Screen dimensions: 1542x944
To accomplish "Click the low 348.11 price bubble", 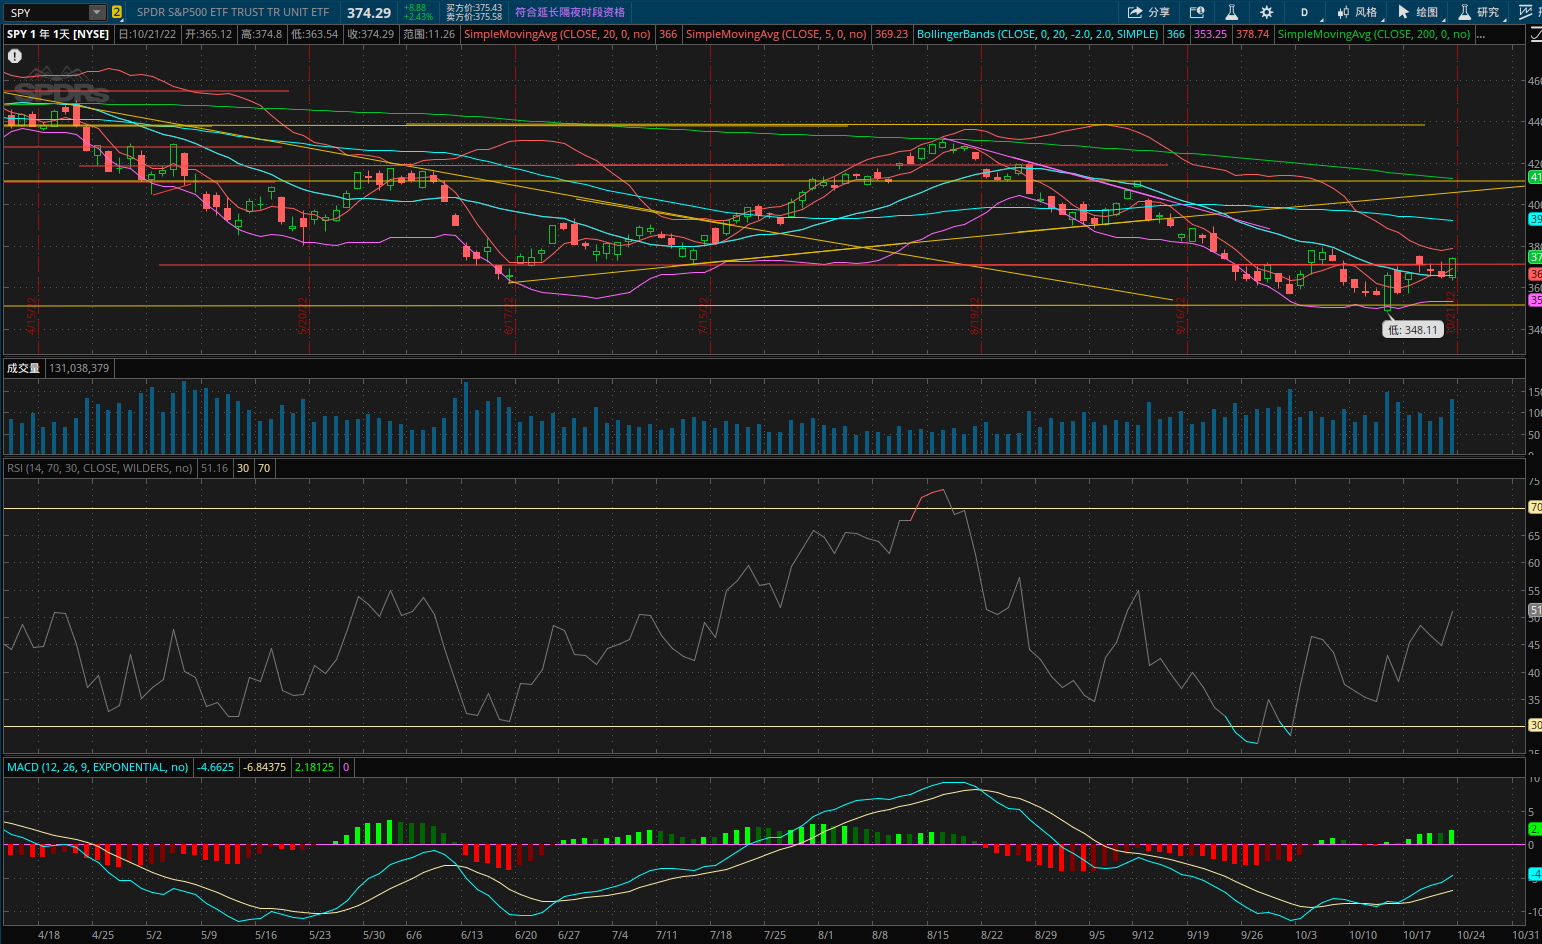I will pyautogui.click(x=1413, y=330).
